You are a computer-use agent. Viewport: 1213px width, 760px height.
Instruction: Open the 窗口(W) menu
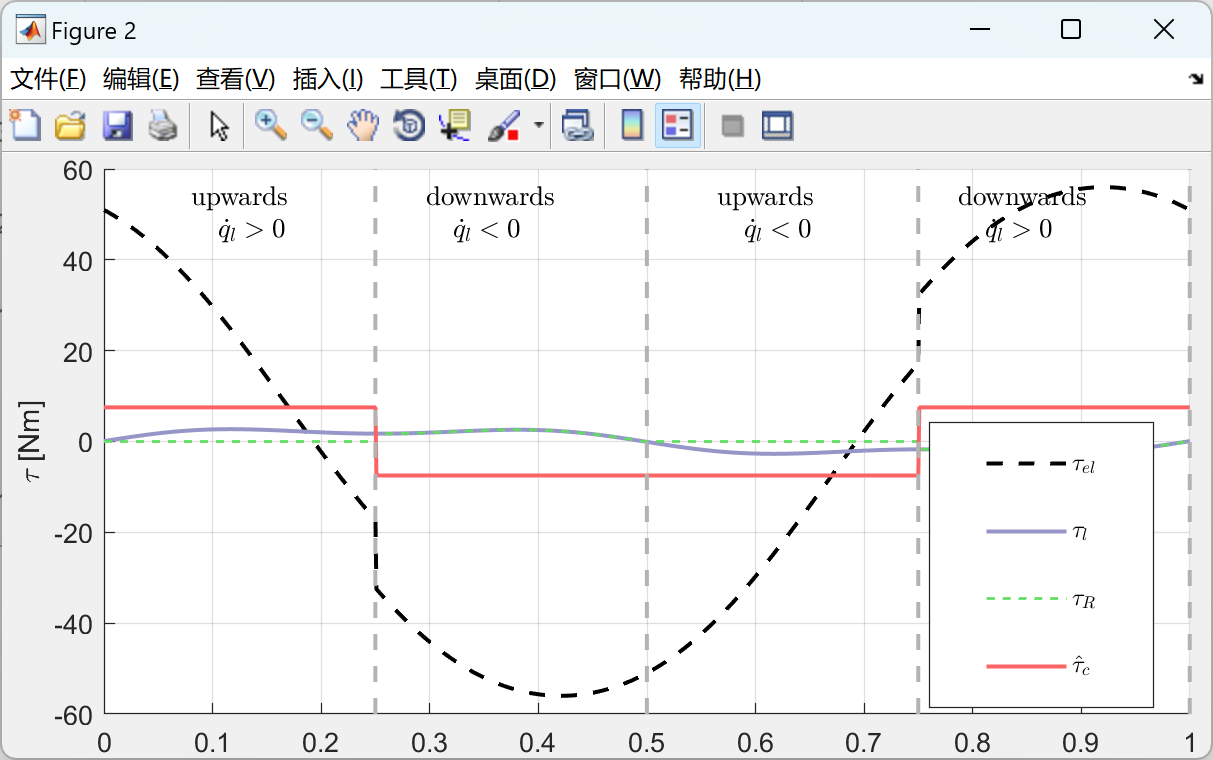(617, 79)
